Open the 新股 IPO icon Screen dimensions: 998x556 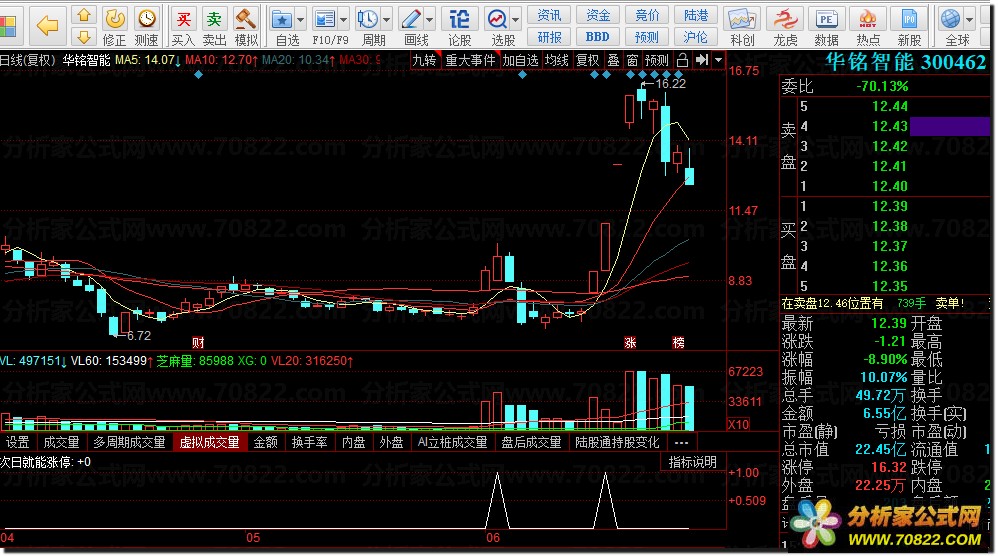[909, 27]
